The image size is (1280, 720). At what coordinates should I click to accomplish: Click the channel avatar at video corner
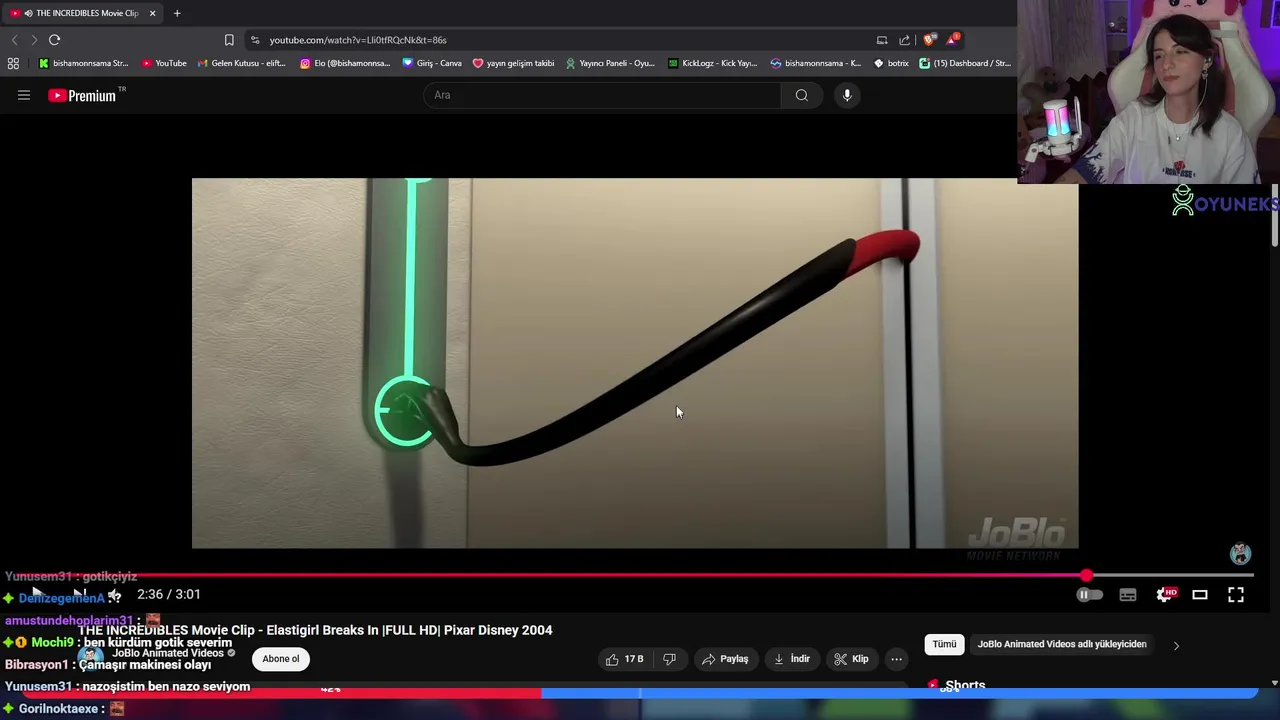pos(1240,554)
